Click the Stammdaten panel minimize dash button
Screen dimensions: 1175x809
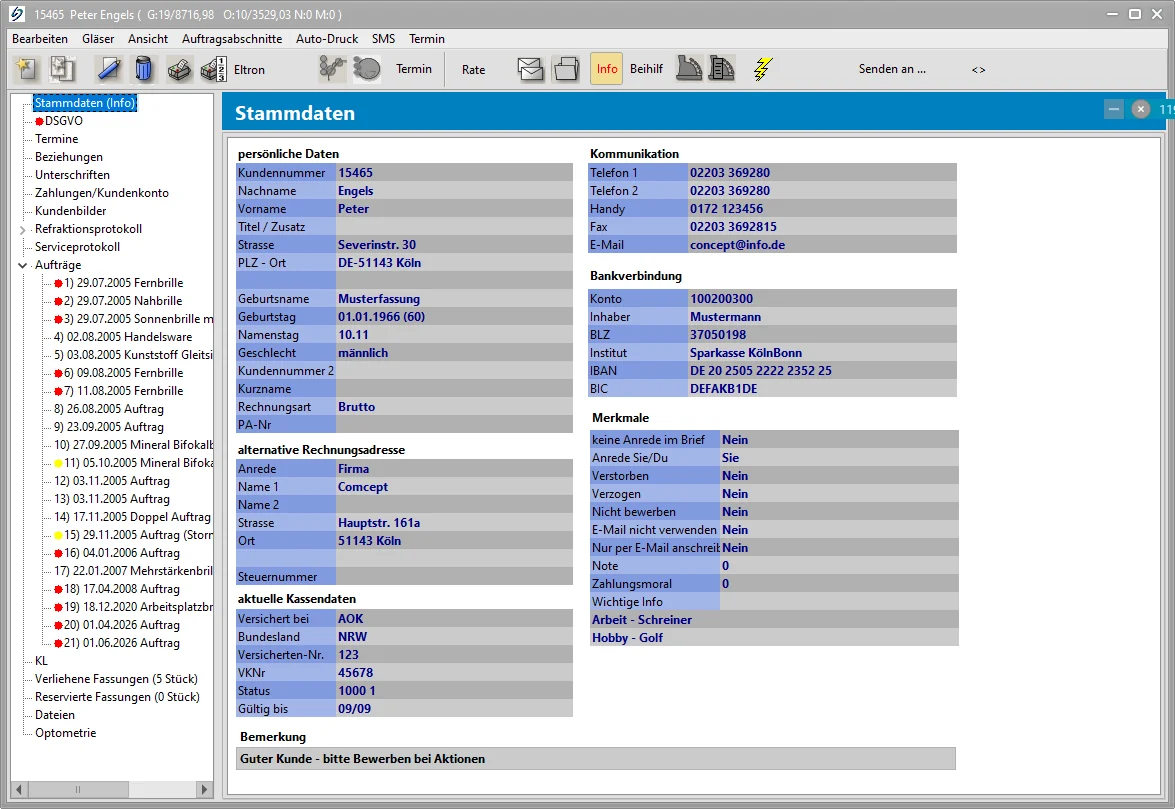(x=1114, y=109)
